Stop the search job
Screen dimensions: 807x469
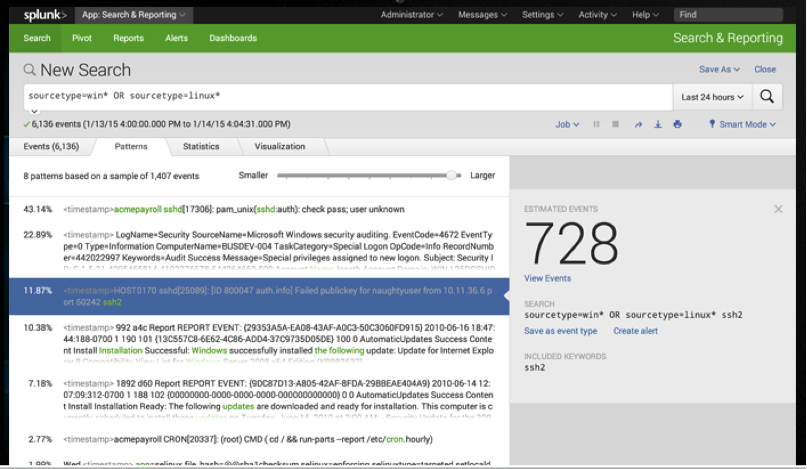tap(616, 124)
